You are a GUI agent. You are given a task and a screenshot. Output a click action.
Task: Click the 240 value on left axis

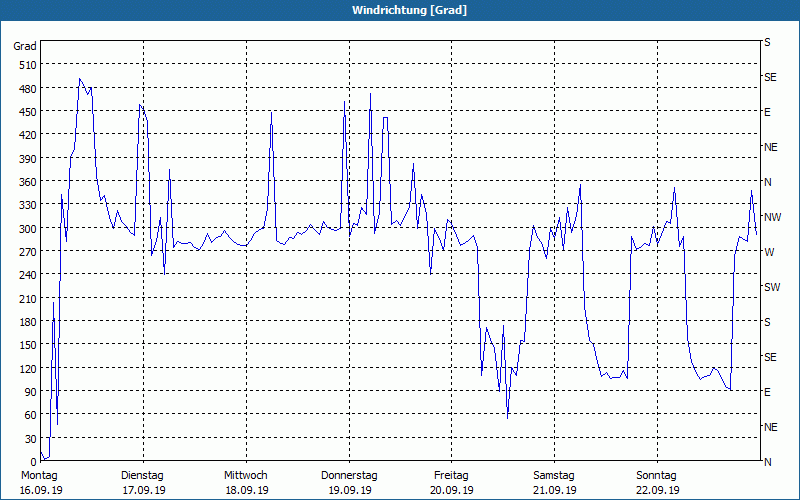pos(28,276)
